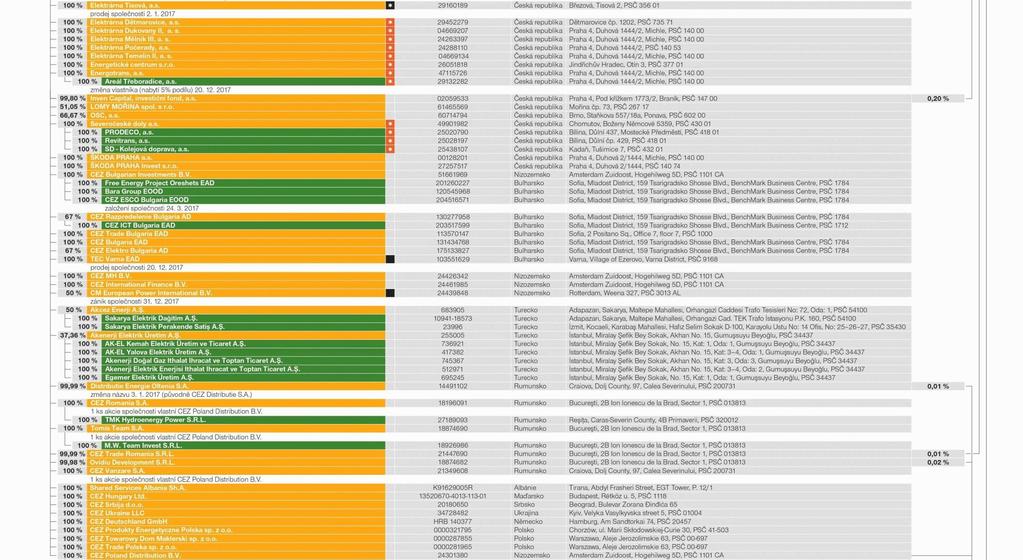Select the Elektrárna Dukovany II row name
The height and width of the screenshot is (560, 1023).
134,31
